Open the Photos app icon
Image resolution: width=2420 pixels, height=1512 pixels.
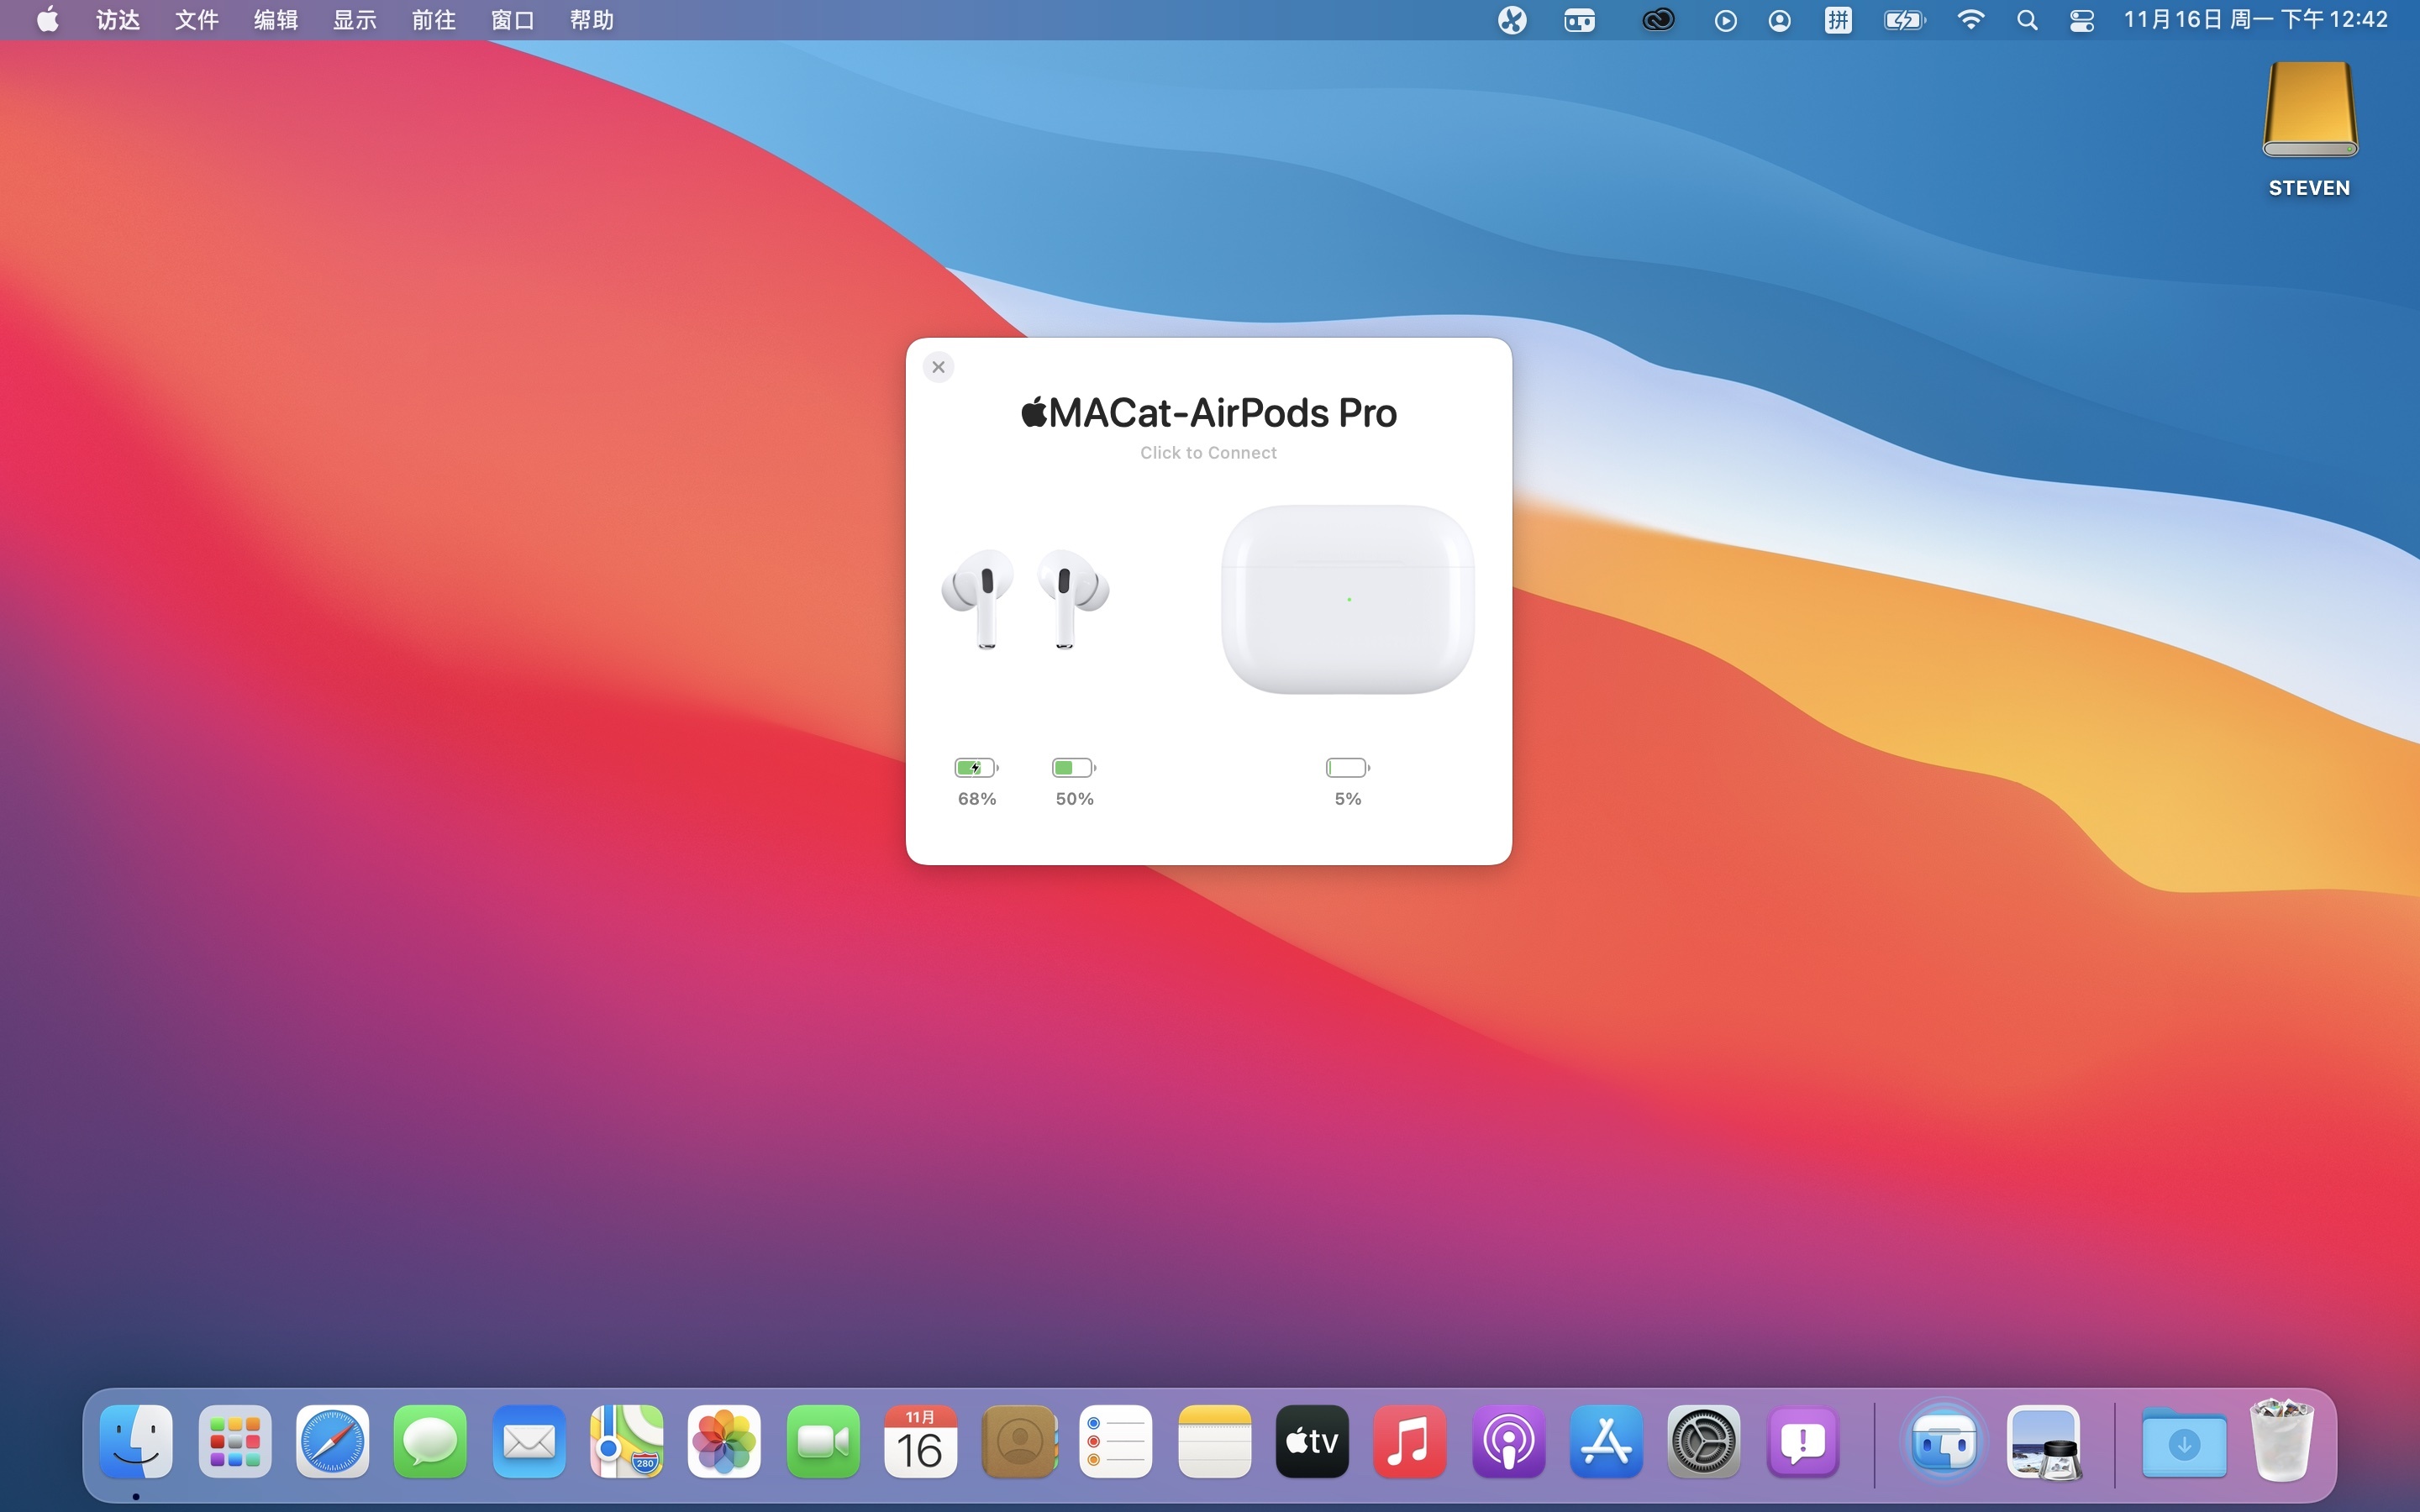pos(724,1441)
